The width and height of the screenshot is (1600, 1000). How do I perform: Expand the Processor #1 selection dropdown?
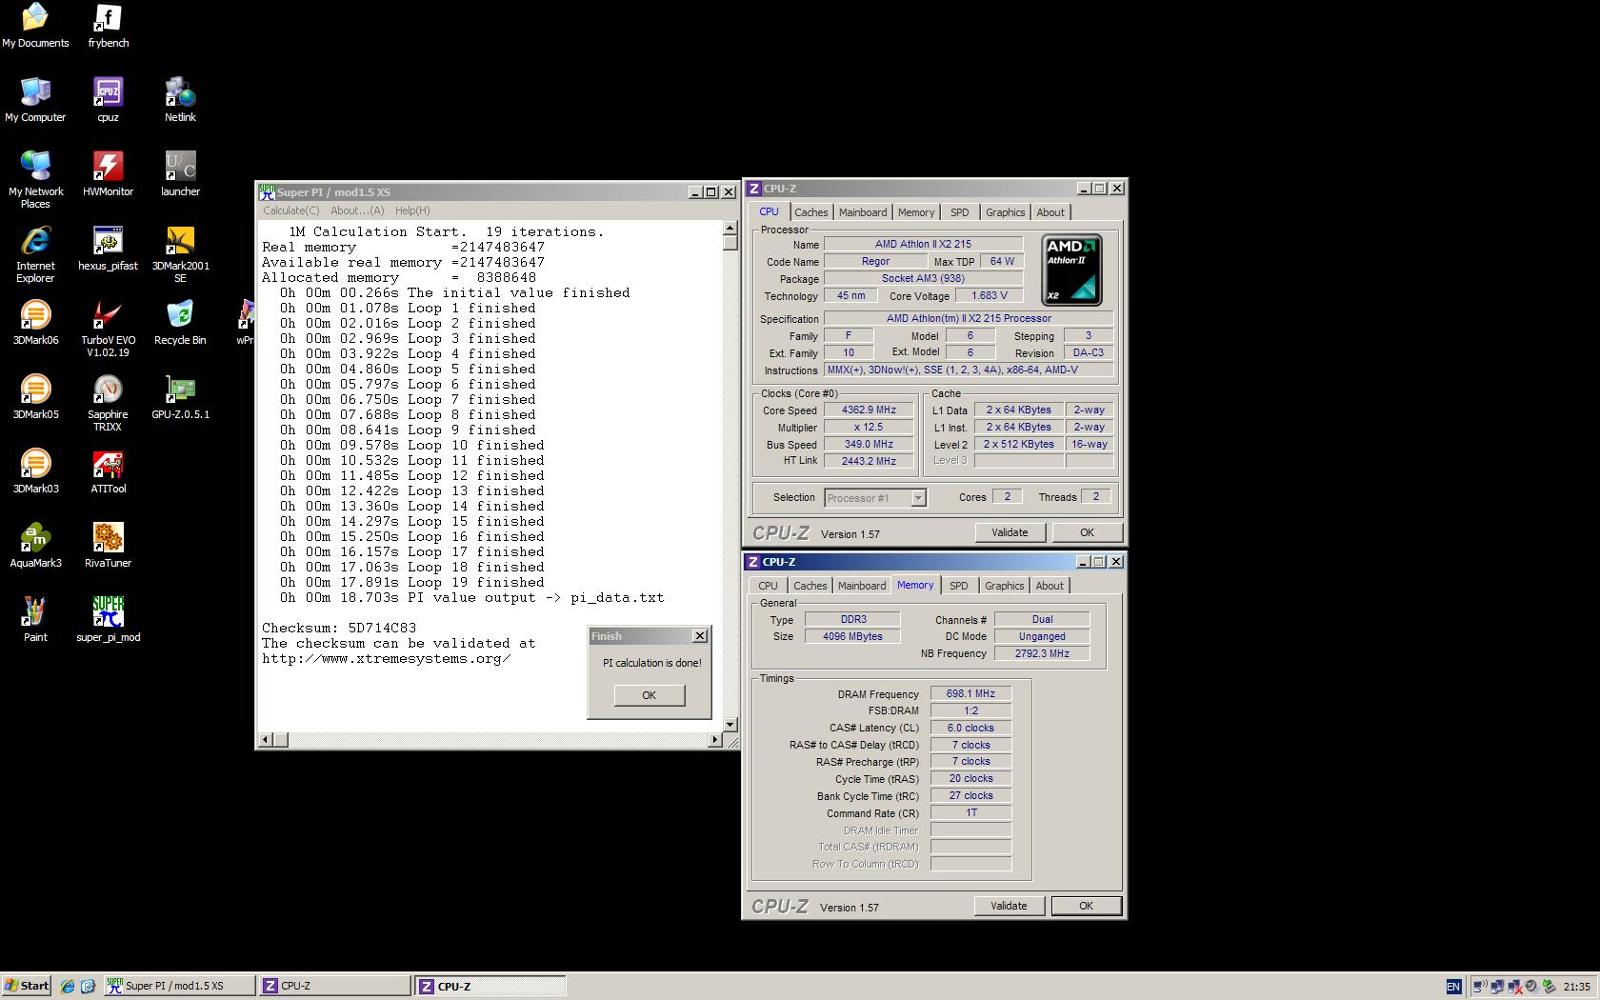coord(918,497)
